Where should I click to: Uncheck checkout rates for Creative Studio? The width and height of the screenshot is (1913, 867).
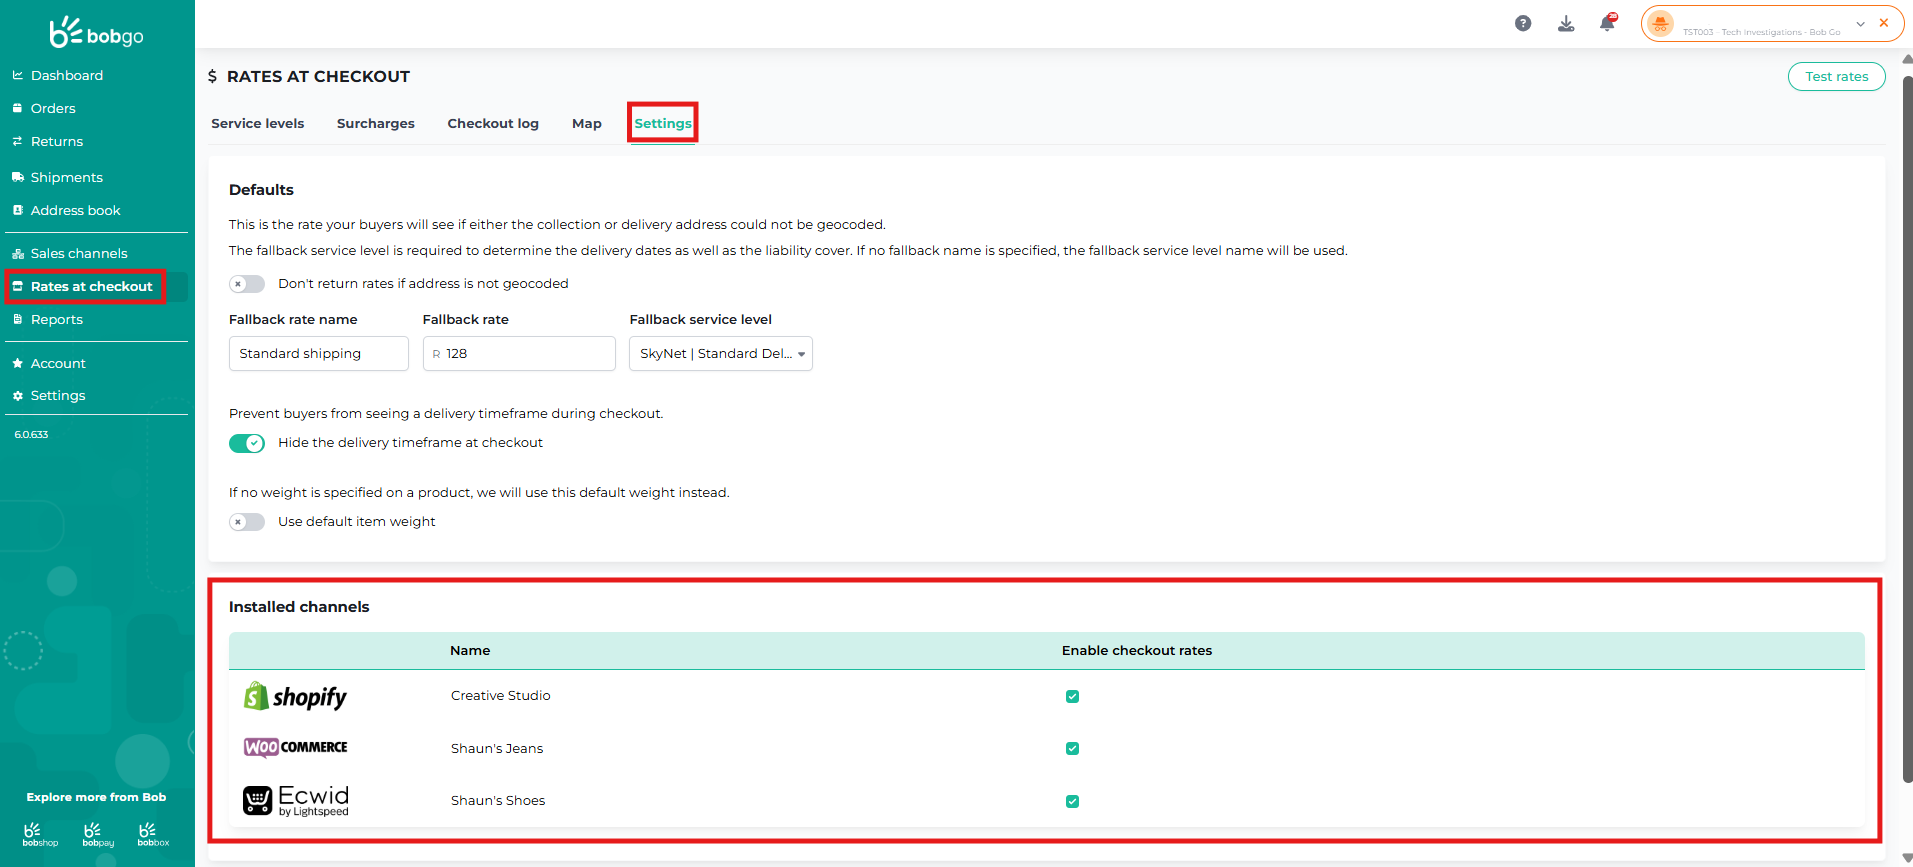(1072, 697)
